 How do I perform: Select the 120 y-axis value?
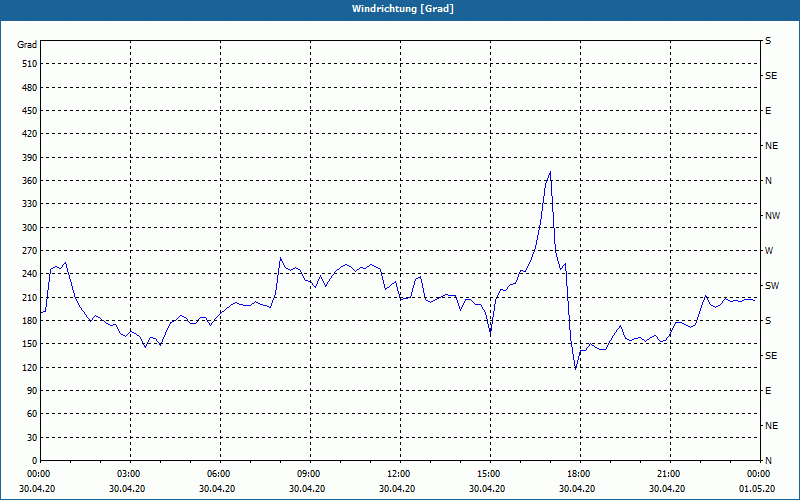[x=30, y=367]
